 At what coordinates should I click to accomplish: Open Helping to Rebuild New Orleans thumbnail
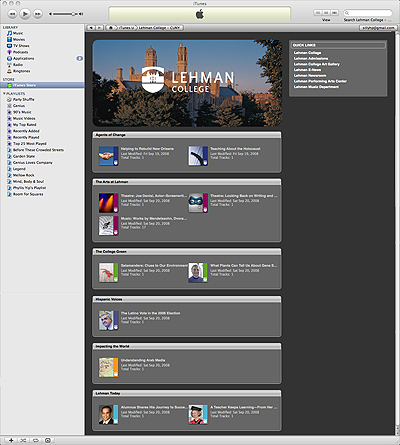pyautogui.click(x=108, y=156)
